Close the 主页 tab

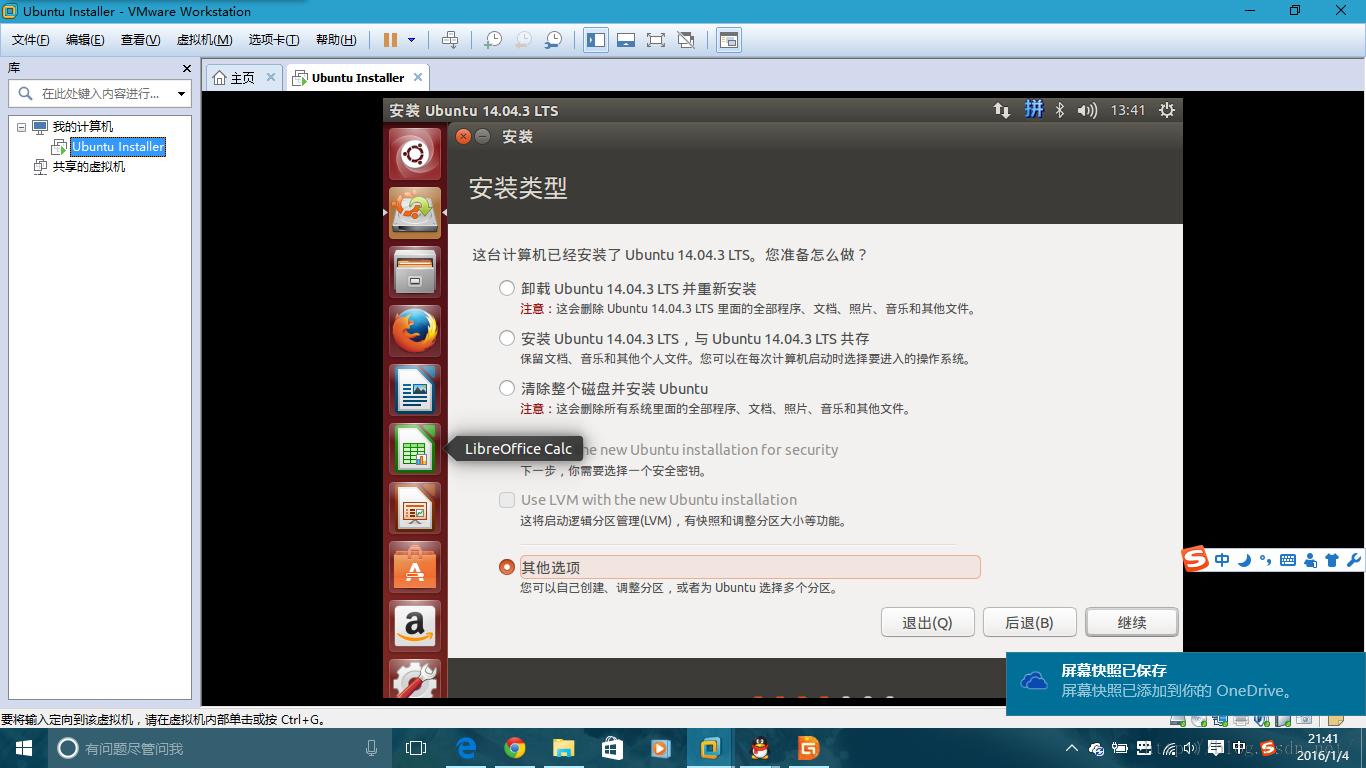point(270,77)
